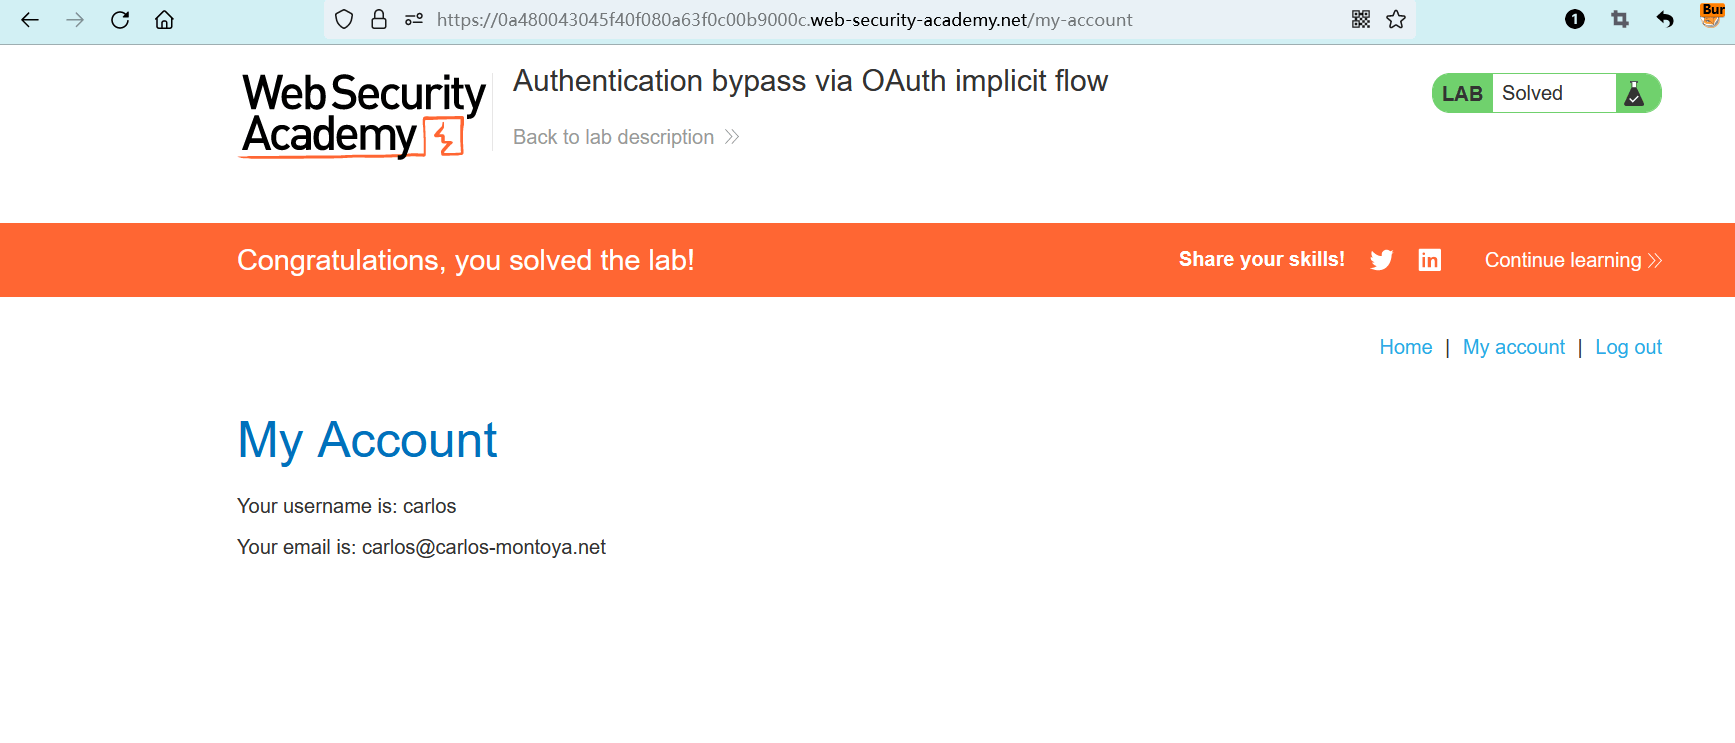Click the QR code icon in address bar
The height and width of the screenshot is (743, 1735).
(1361, 20)
